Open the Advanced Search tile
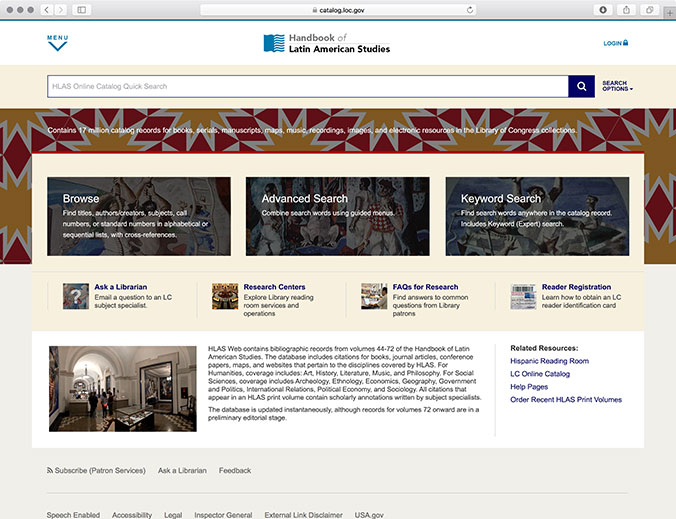The height and width of the screenshot is (519, 676). [338, 216]
